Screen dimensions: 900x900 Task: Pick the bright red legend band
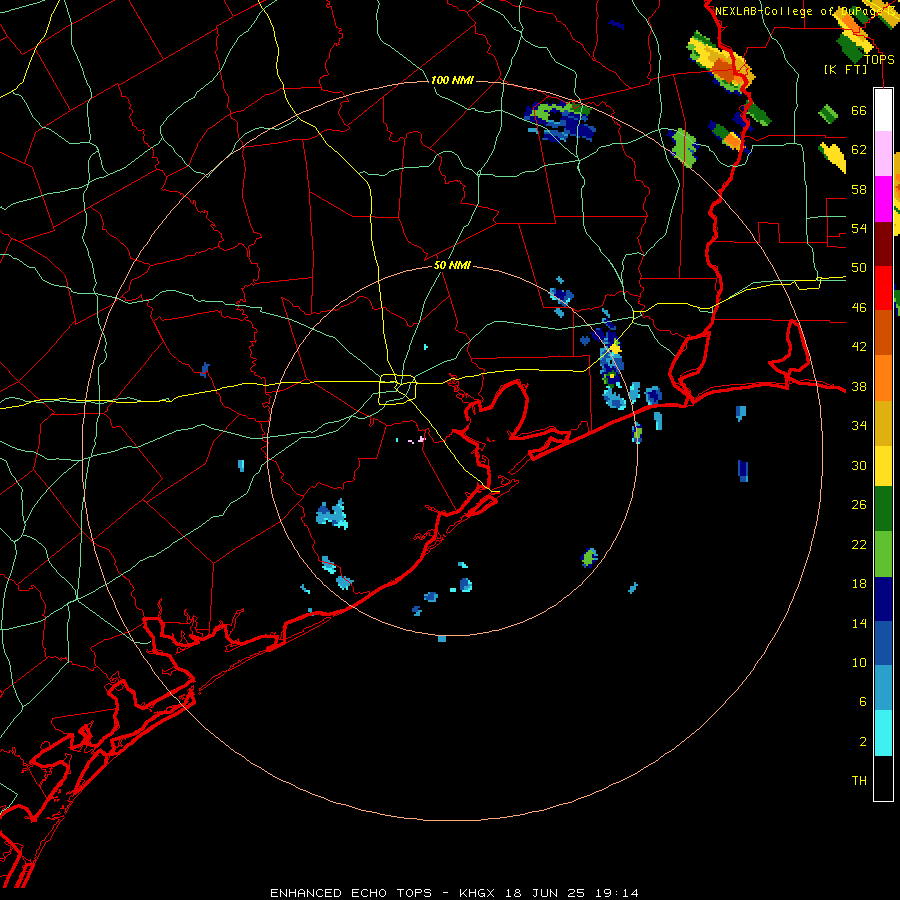[883, 288]
